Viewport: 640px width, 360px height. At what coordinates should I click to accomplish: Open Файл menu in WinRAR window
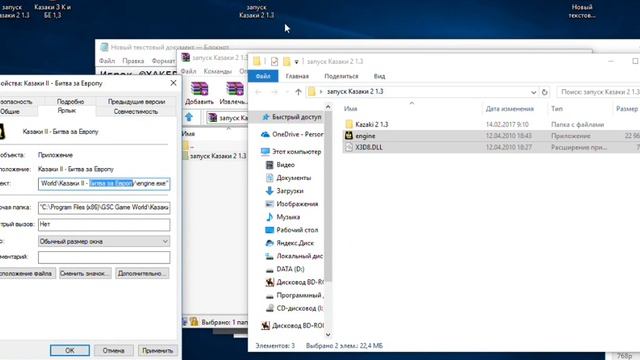189,71
